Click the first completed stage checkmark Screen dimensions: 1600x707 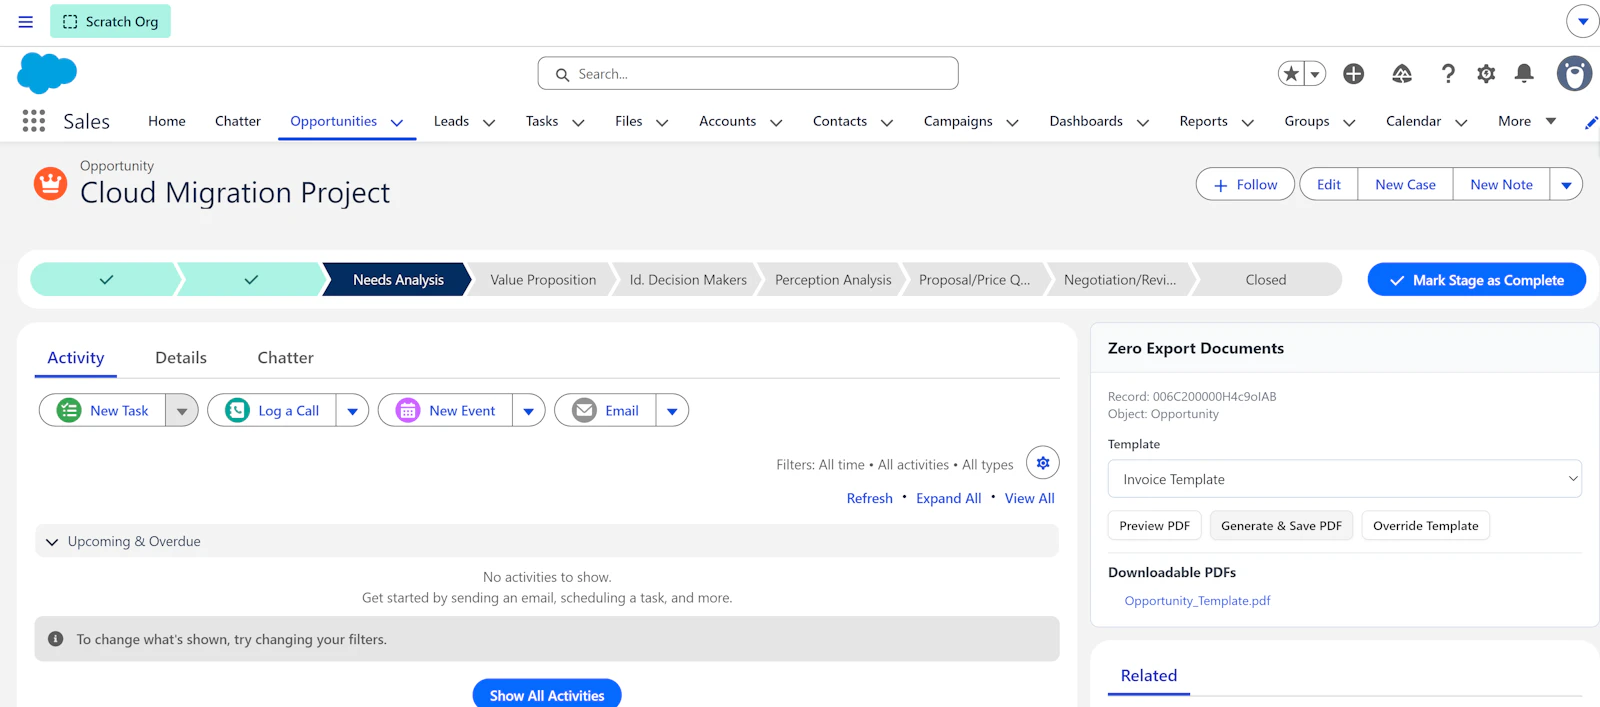(x=106, y=280)
